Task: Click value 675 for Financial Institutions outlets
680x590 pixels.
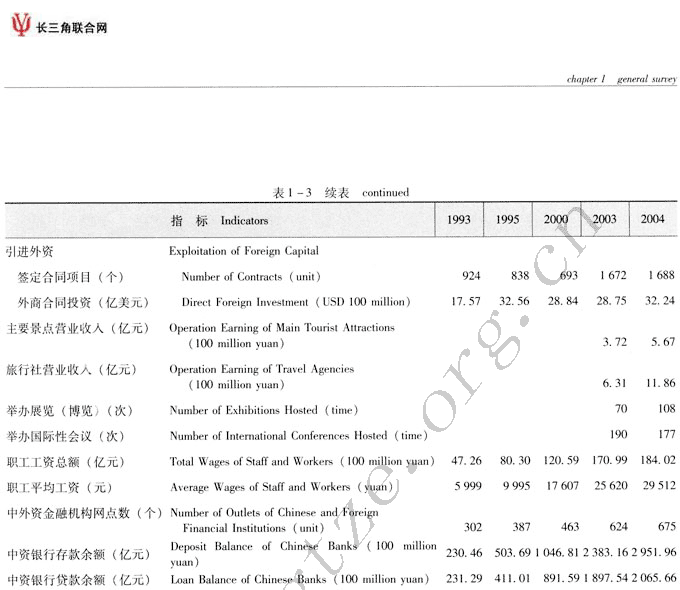Action: 667,527
